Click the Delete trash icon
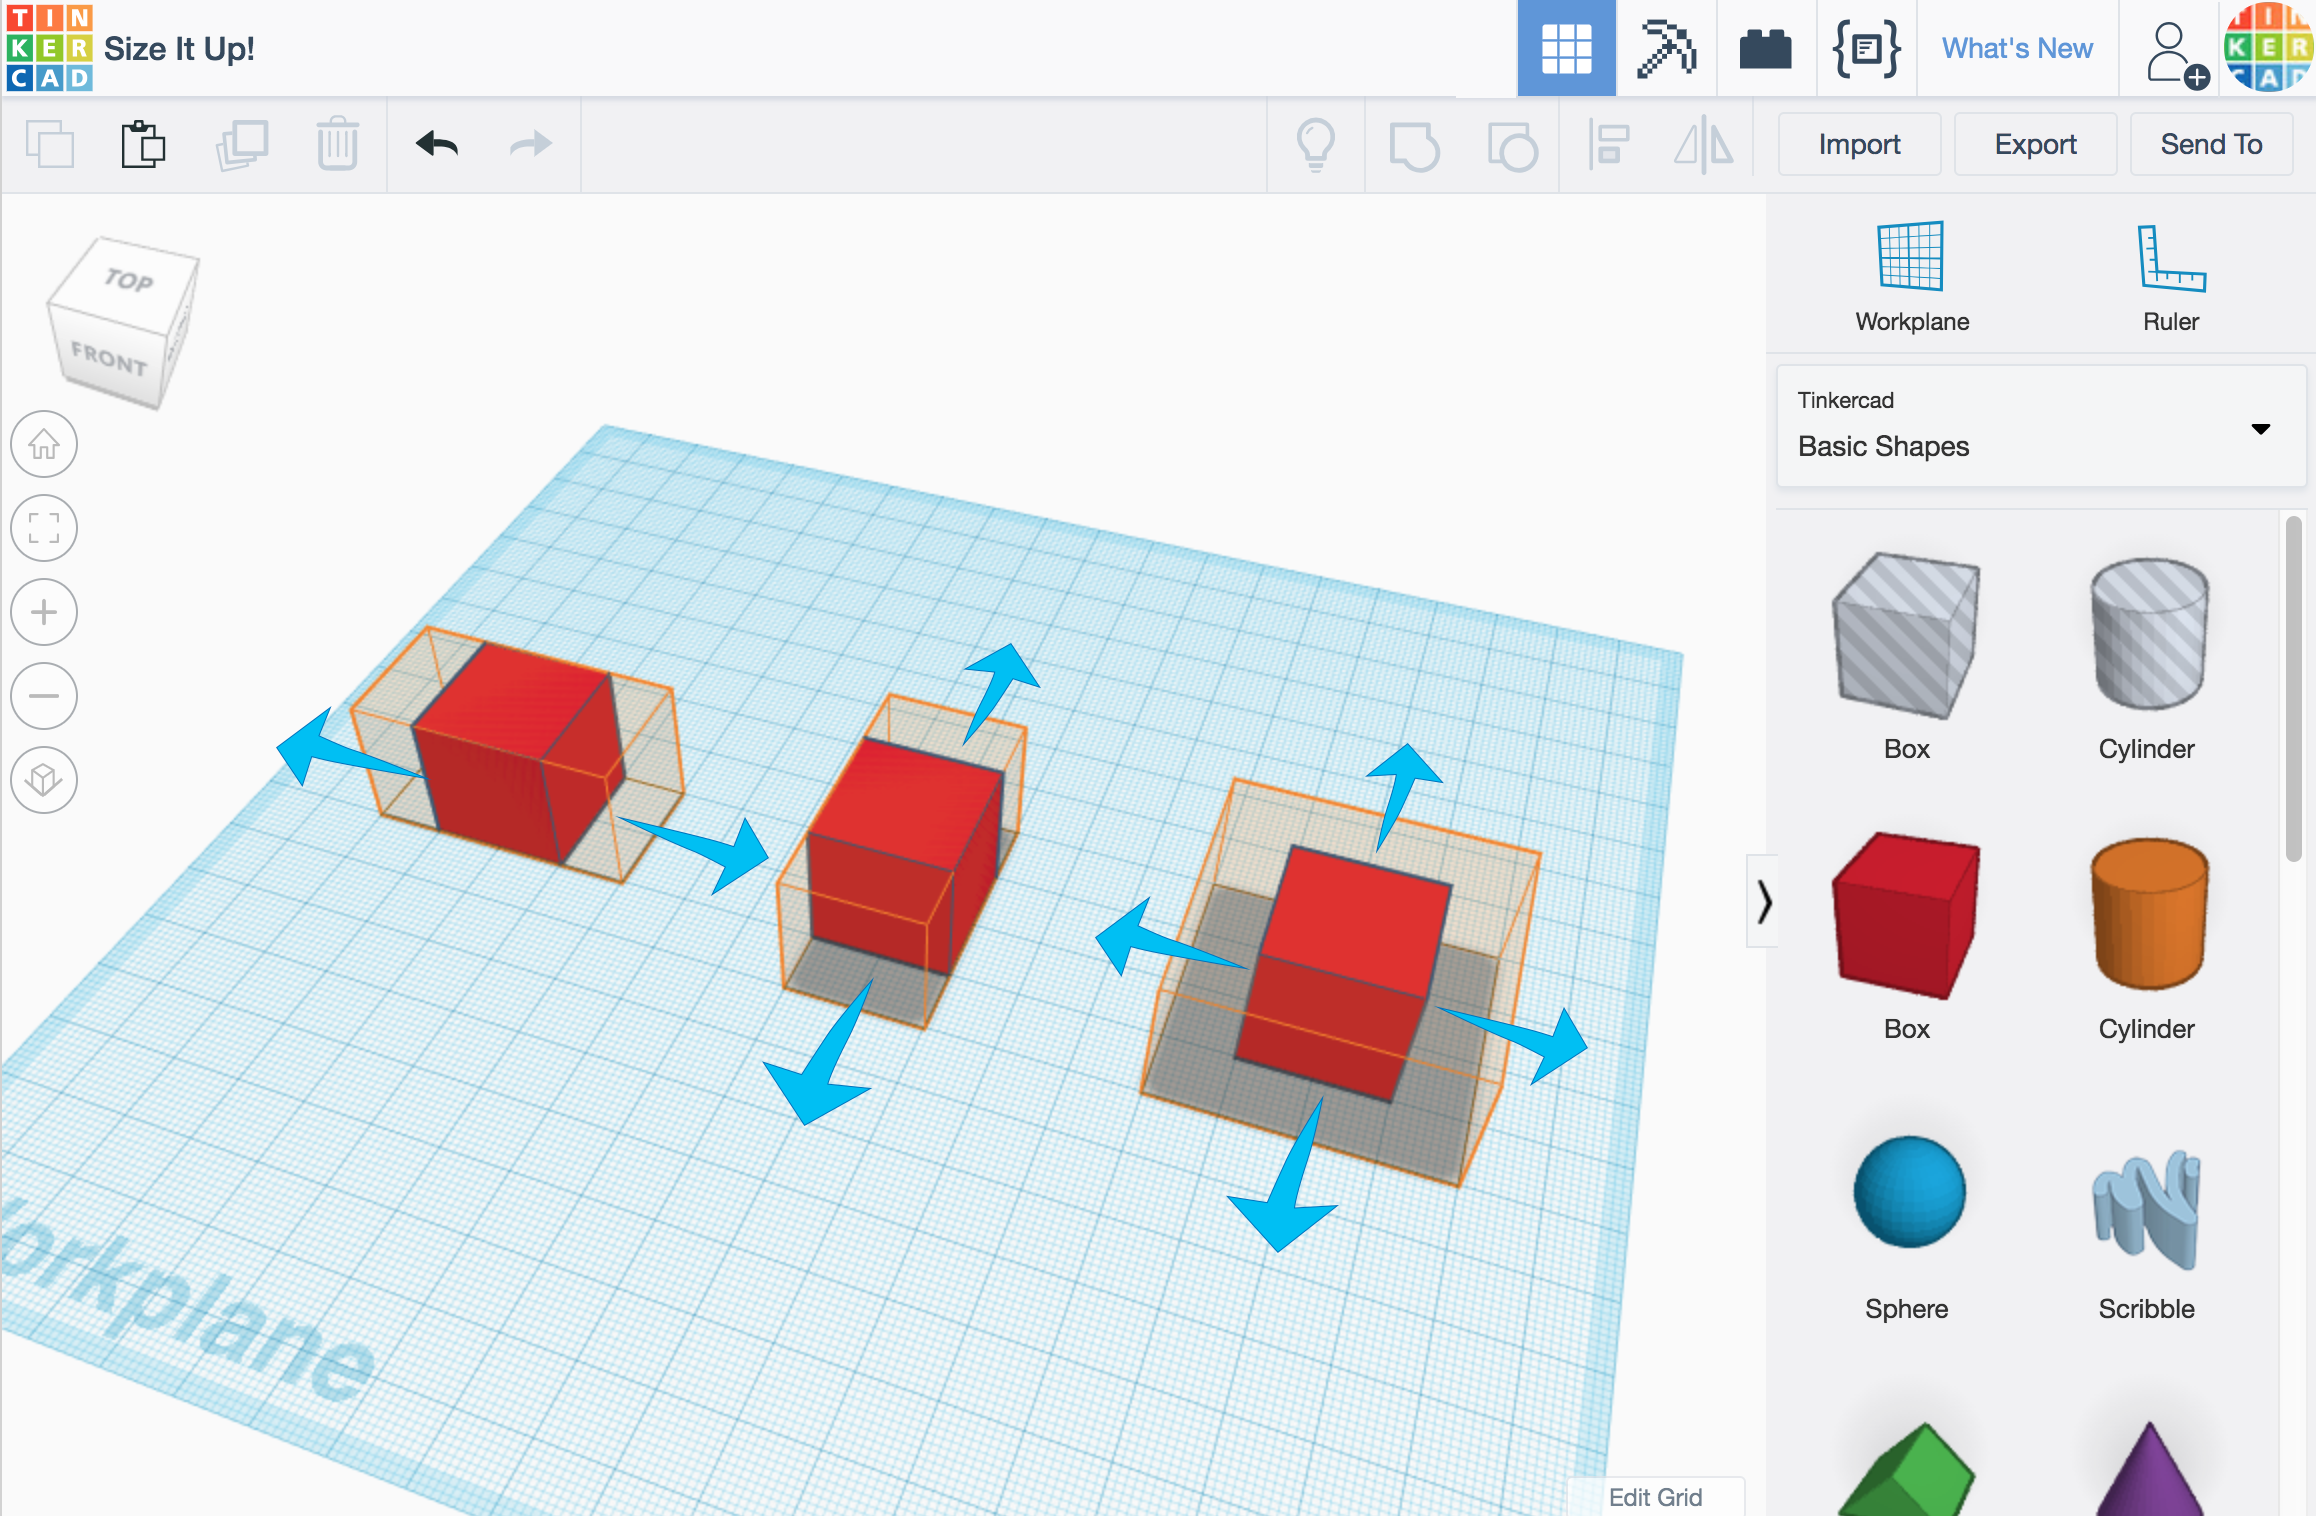 tap(338, 144)
